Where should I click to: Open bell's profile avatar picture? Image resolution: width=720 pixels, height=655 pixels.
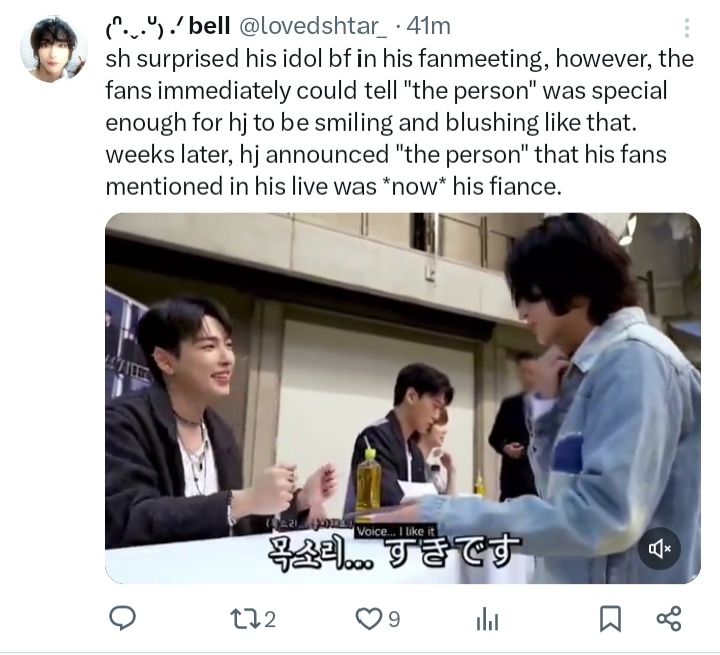54,49
